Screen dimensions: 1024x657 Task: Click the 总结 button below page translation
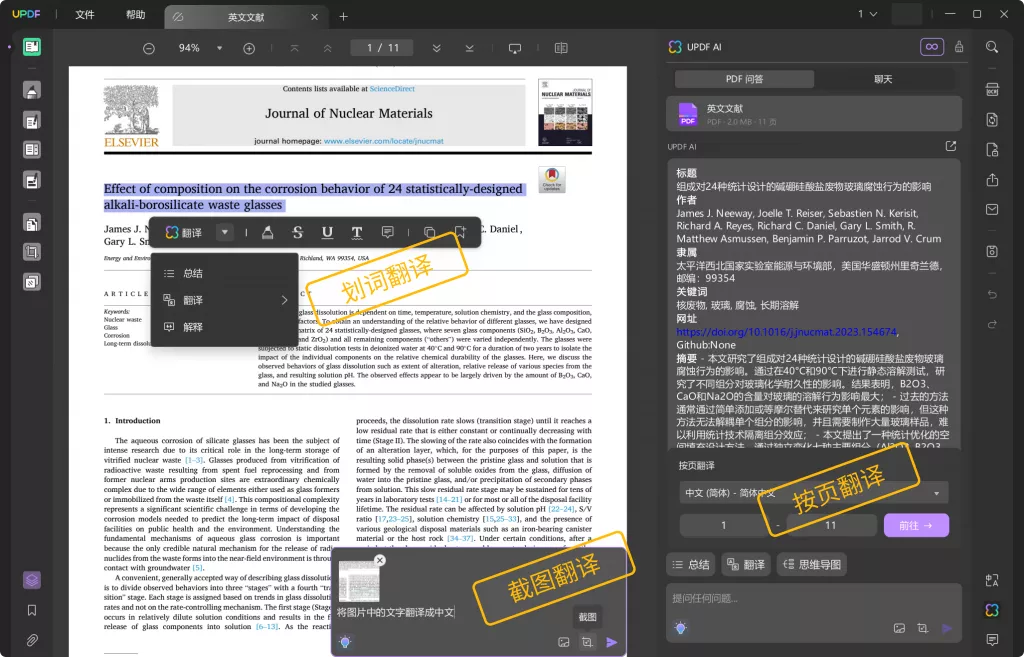coord(691,564)
